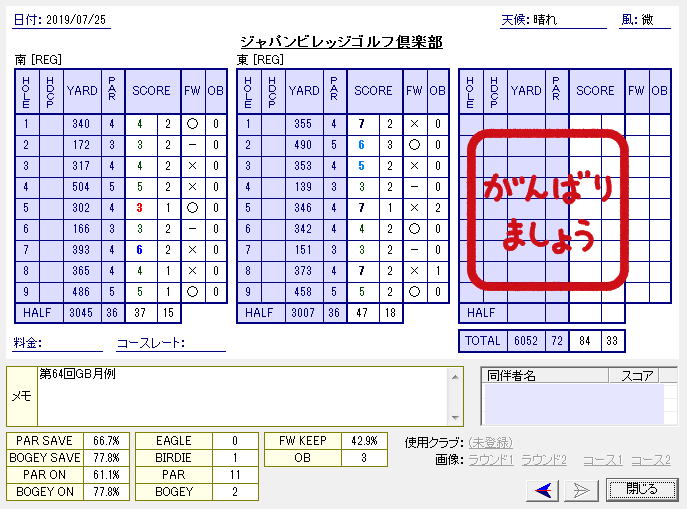
Task: Click total yardage 6052
Action: (526, 341)
